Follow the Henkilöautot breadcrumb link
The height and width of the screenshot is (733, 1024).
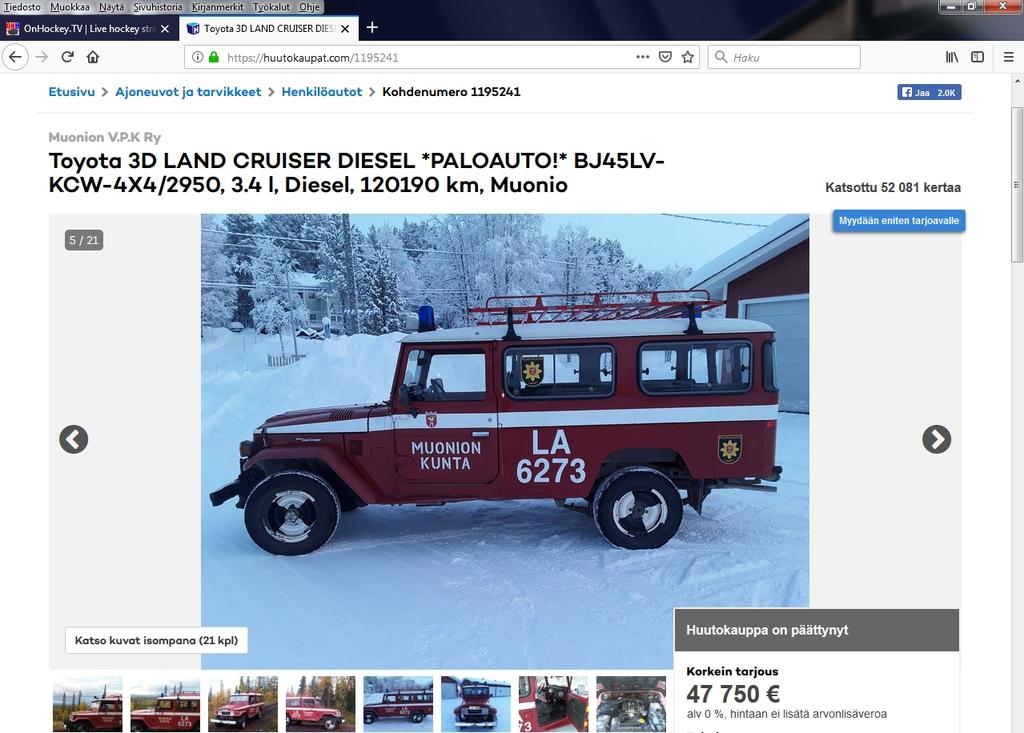click(321, 92)
